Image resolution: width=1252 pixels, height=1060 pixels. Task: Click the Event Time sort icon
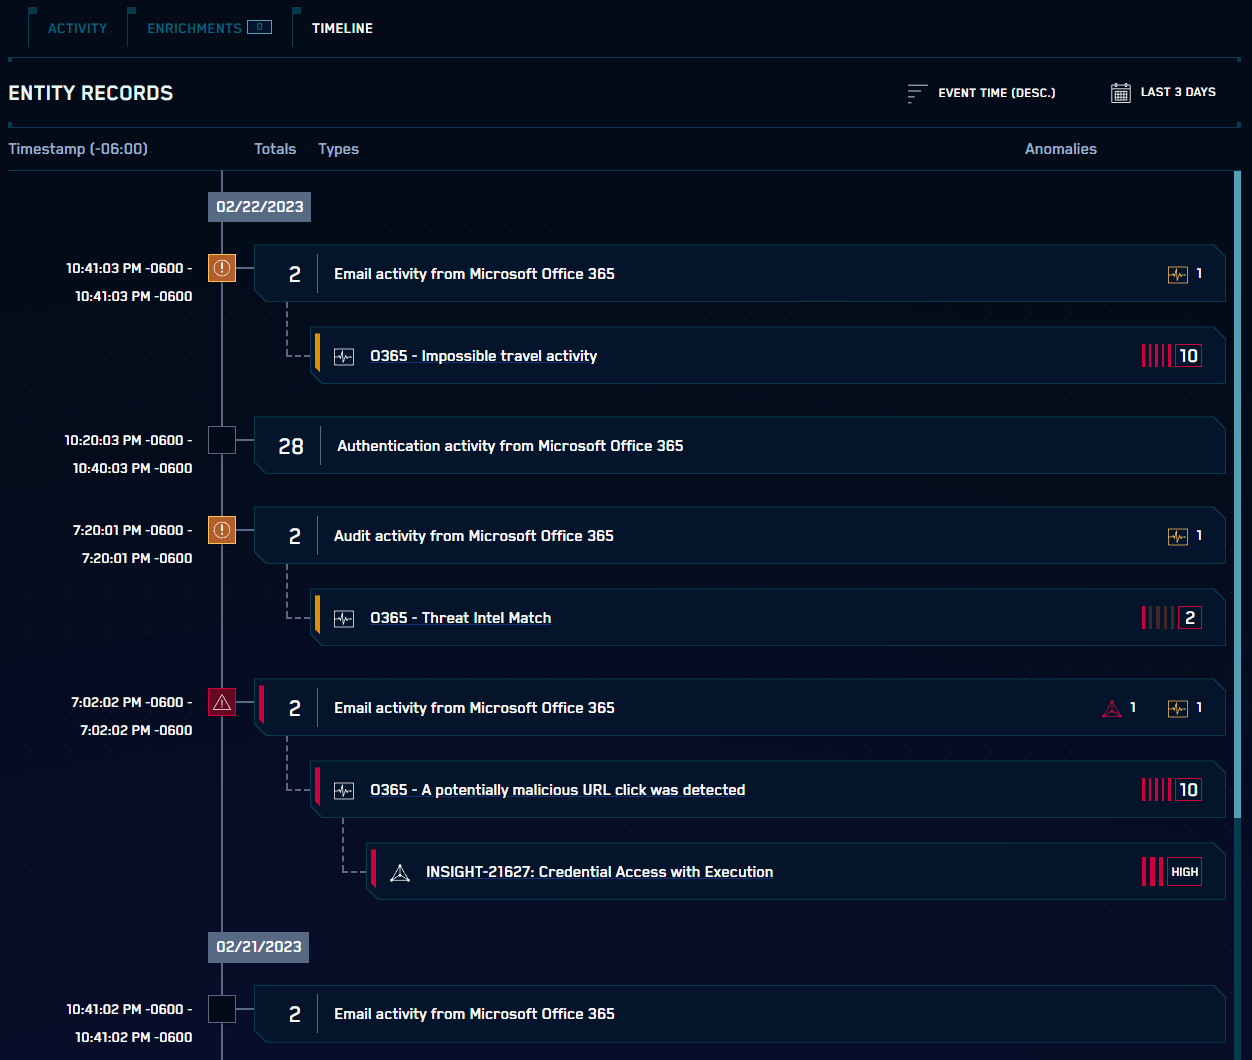[x=917, y=93]
